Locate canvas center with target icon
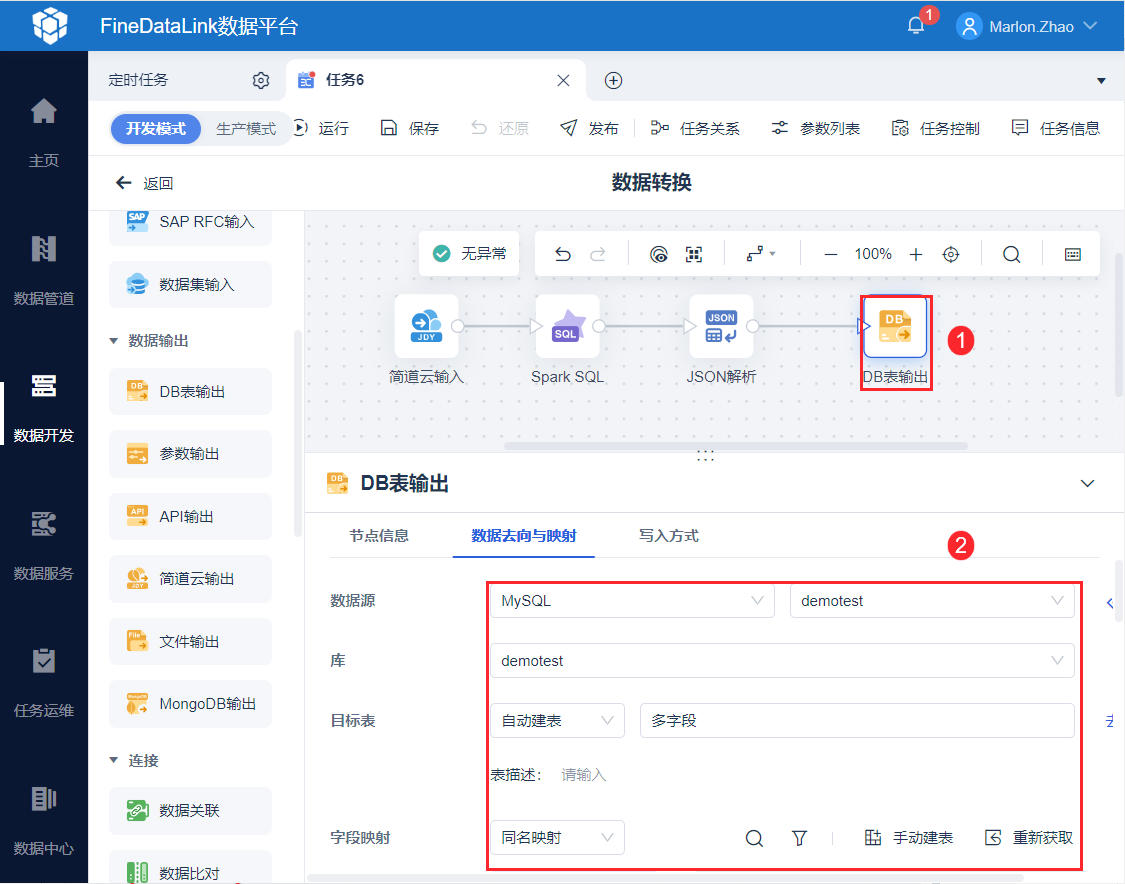Viewport: 1125px width, 884px height. pyautogui.click(x=951, y=254)
